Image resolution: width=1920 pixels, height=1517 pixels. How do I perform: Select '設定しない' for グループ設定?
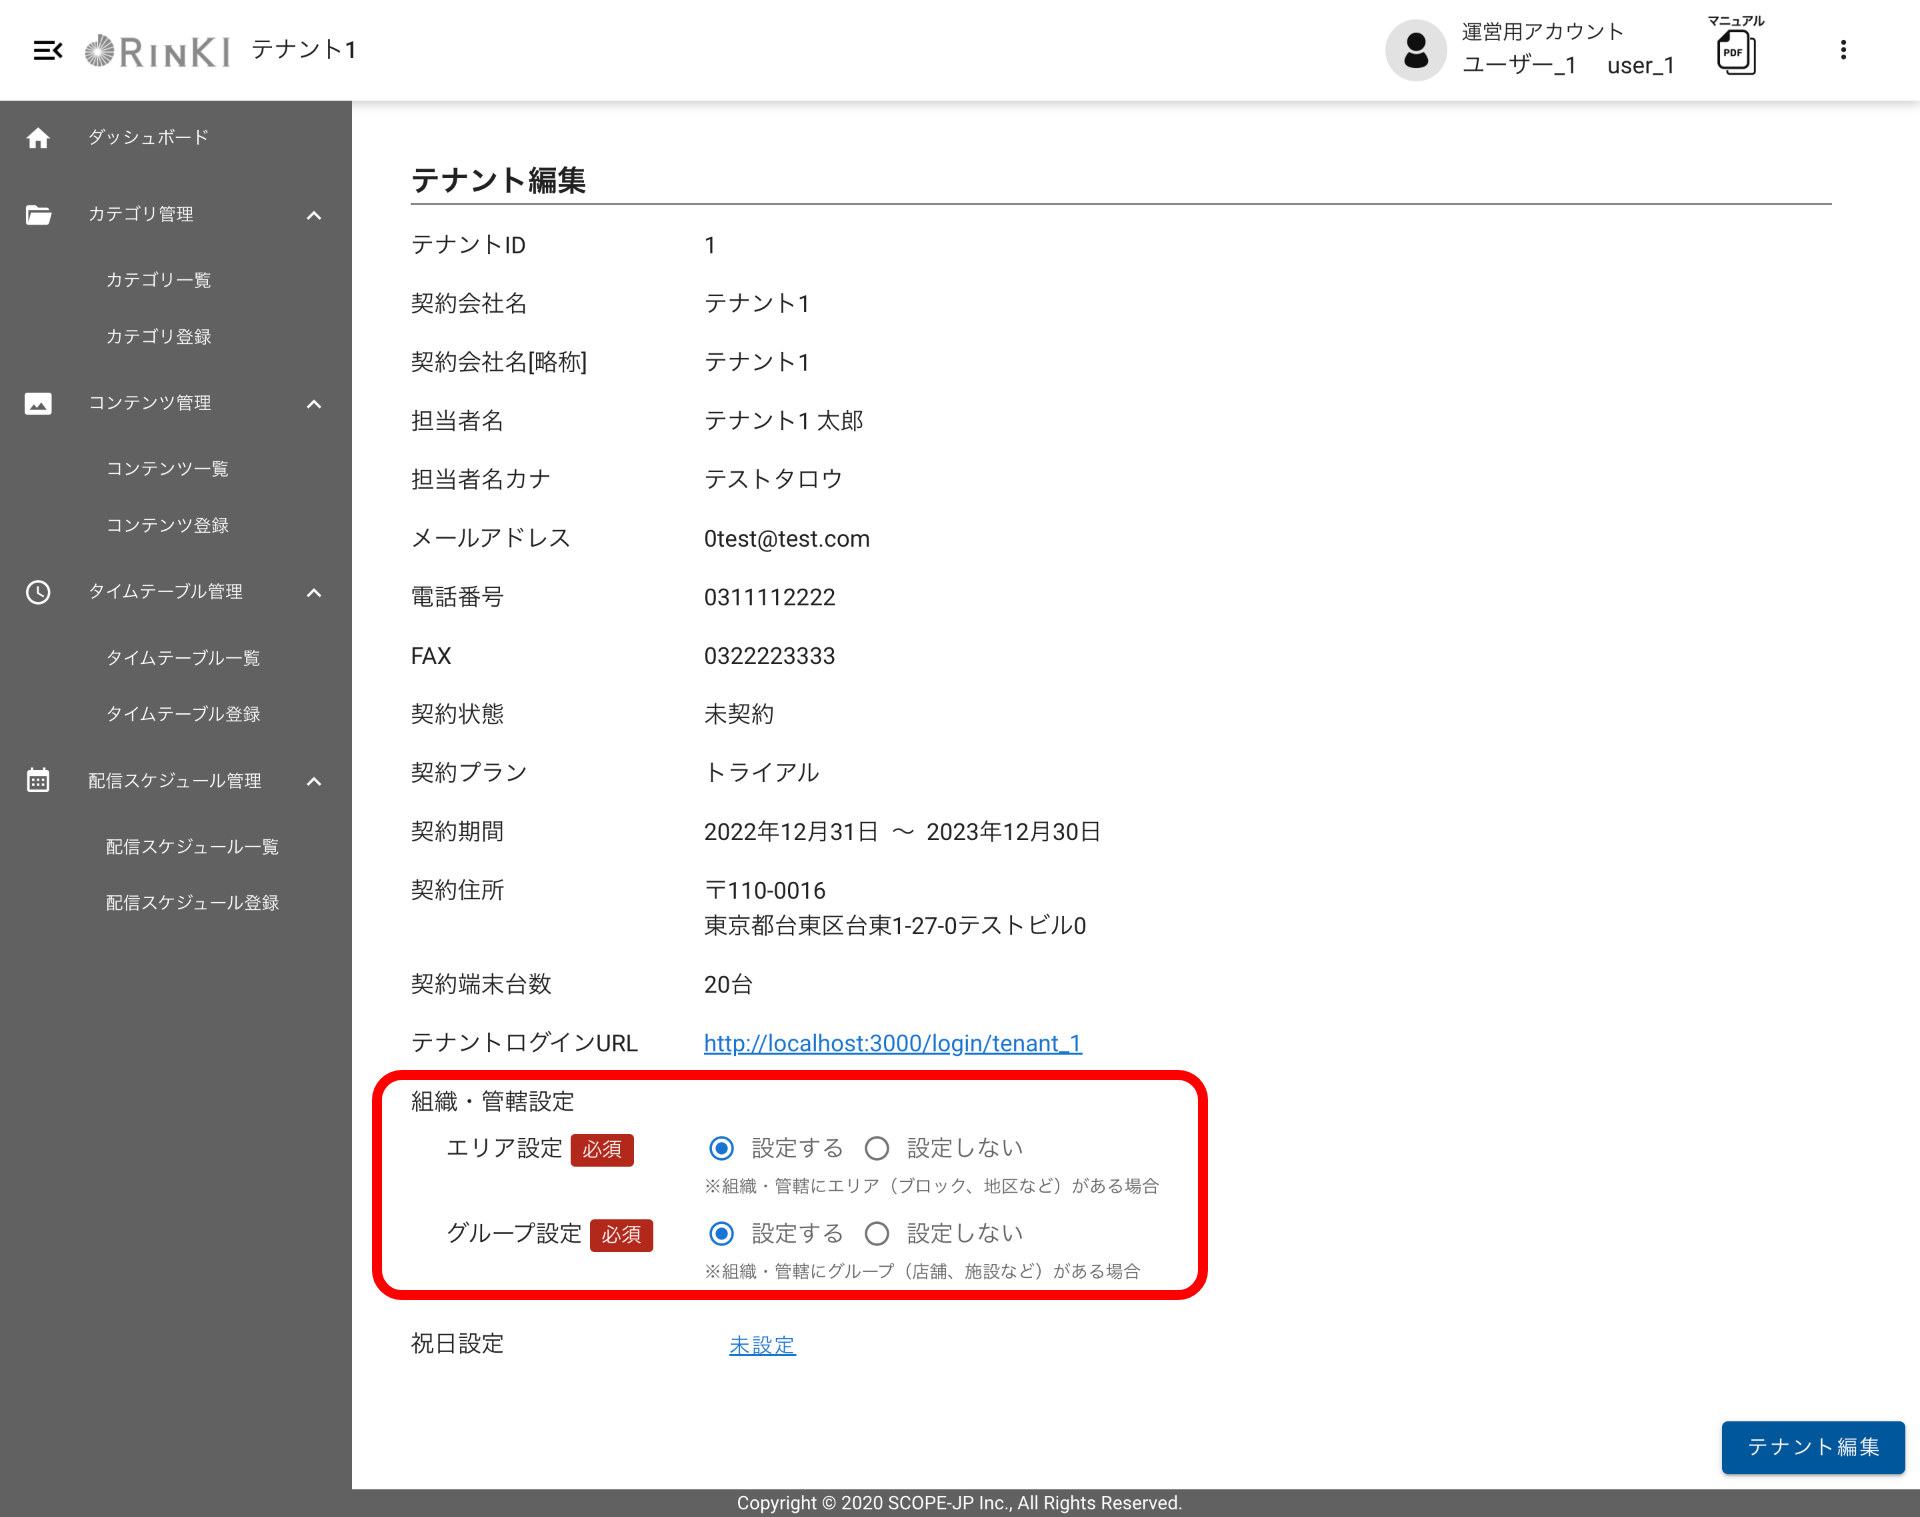877,1234
